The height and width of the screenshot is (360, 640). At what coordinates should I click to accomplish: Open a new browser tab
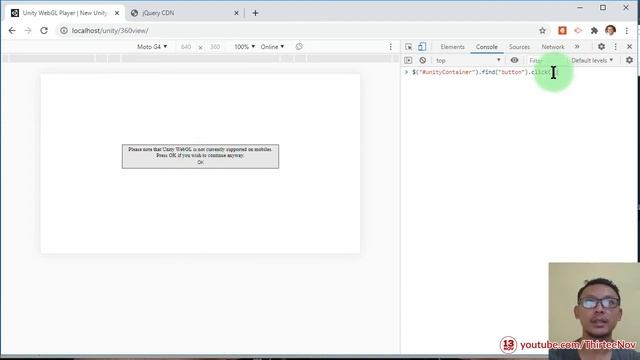(x=255, y=13)
